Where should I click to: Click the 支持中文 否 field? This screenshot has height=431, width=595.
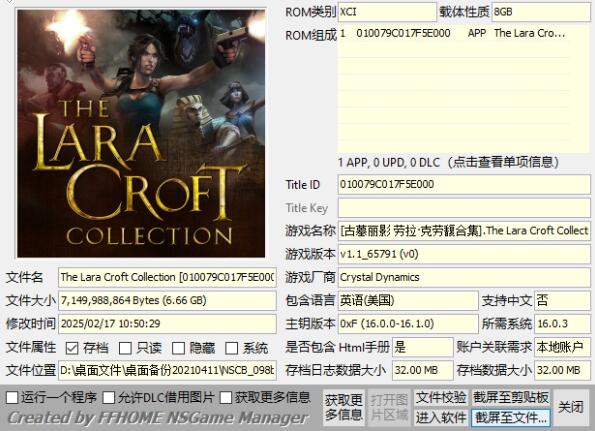click(562, 300)
